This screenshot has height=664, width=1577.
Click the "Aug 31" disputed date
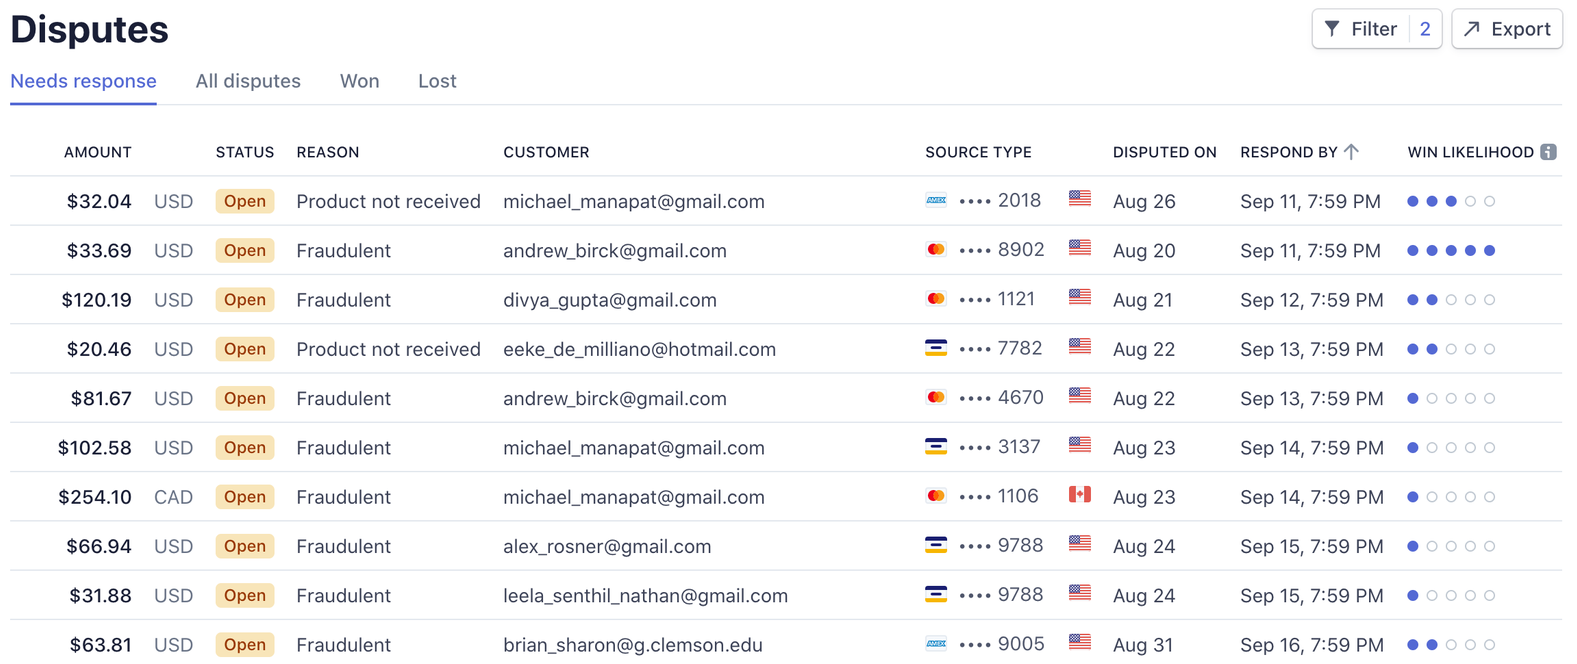[1144, 645]
